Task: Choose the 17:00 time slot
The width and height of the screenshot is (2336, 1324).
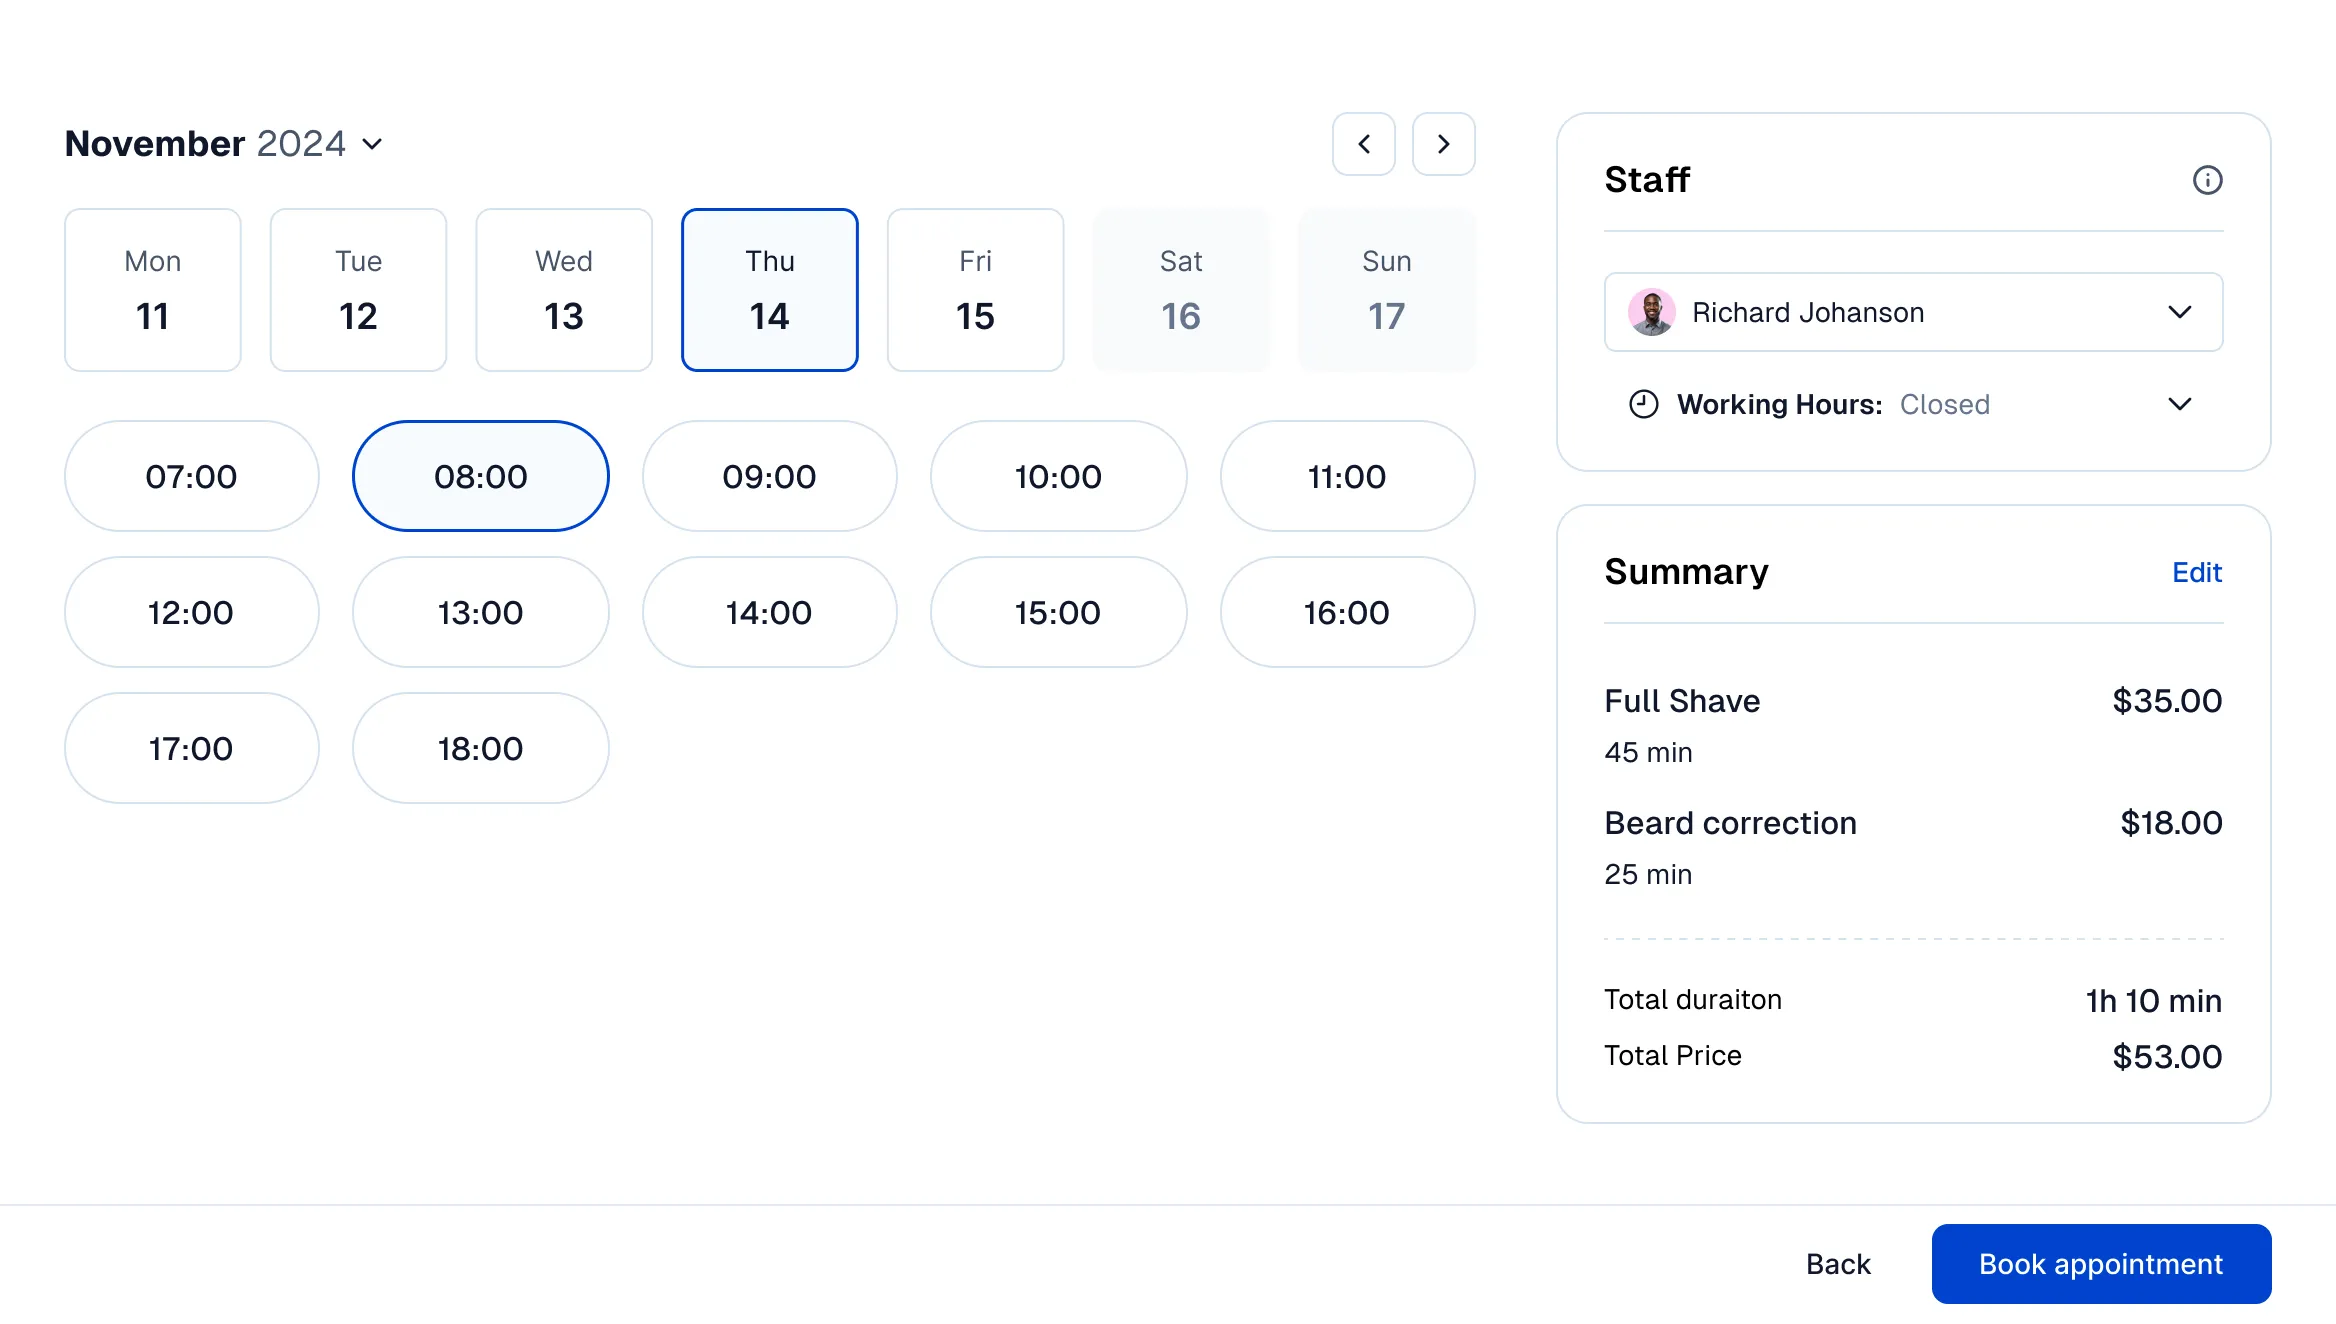Action: click(x=191, y=747)
